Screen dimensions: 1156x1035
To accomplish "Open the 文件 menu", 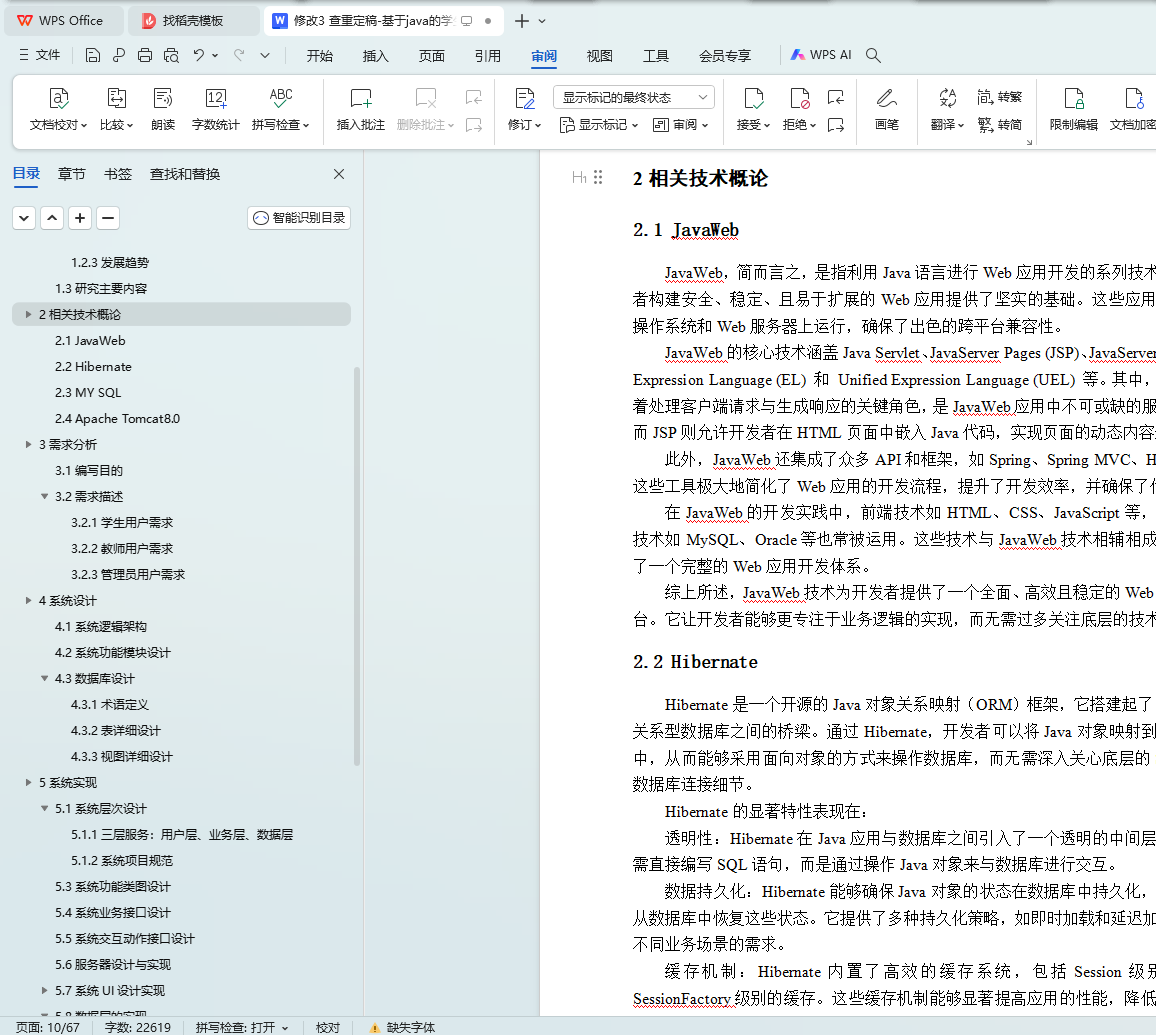I will 40,55.
